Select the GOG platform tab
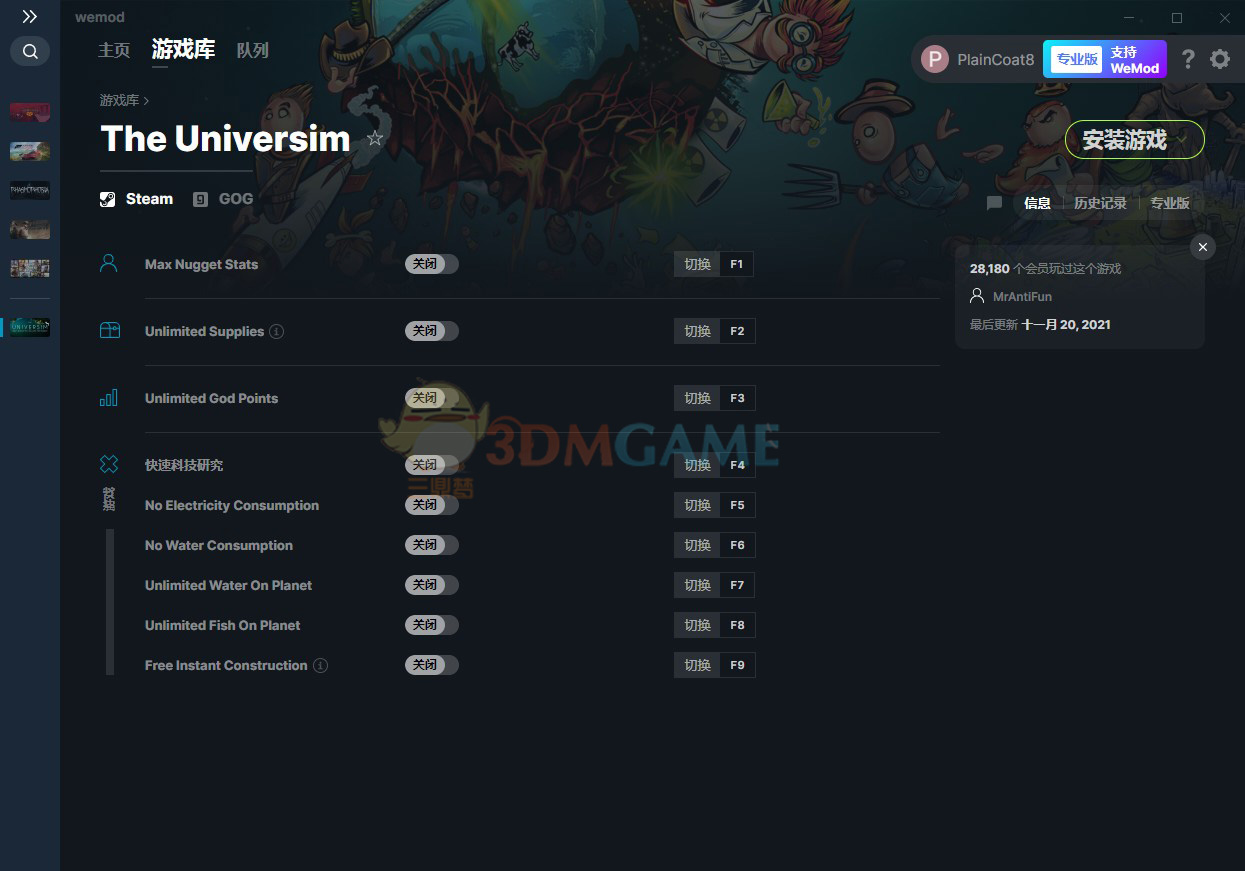This screenshot has width=1245, height=871. coord(223,199)
